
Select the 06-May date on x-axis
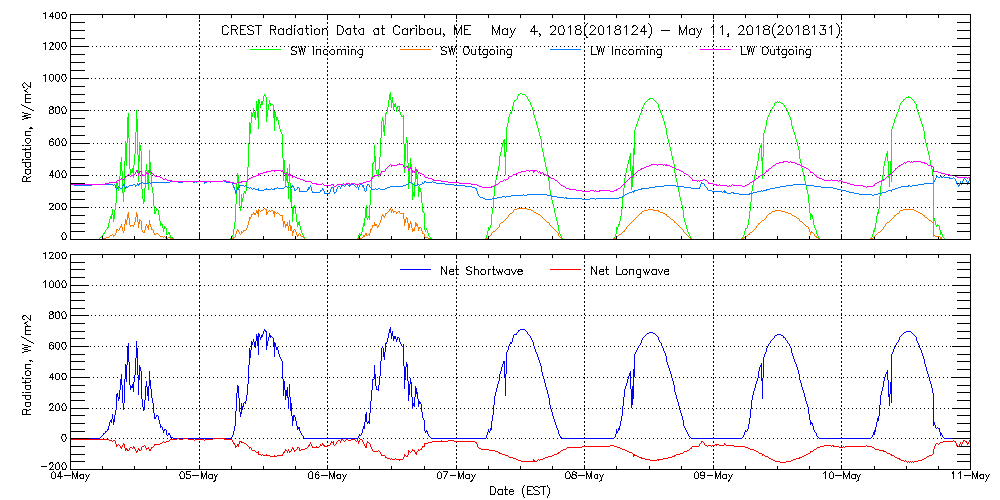click(x=328, y=476)
